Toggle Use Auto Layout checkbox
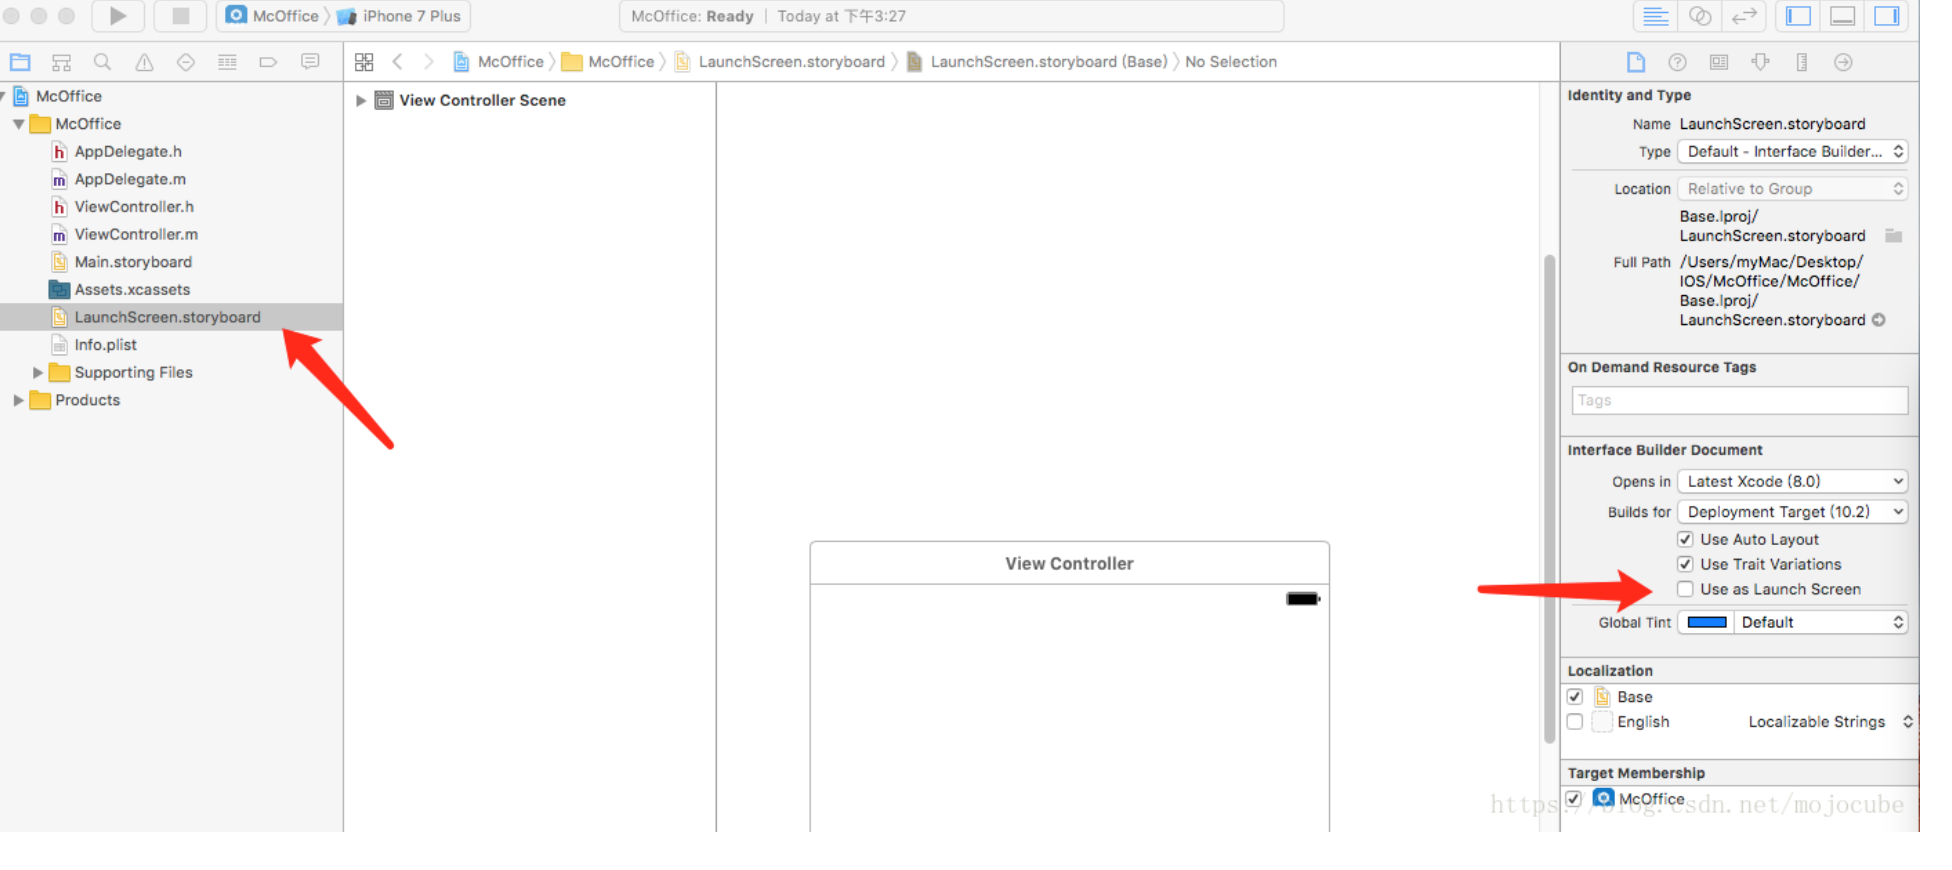 tap(1685, 539)
